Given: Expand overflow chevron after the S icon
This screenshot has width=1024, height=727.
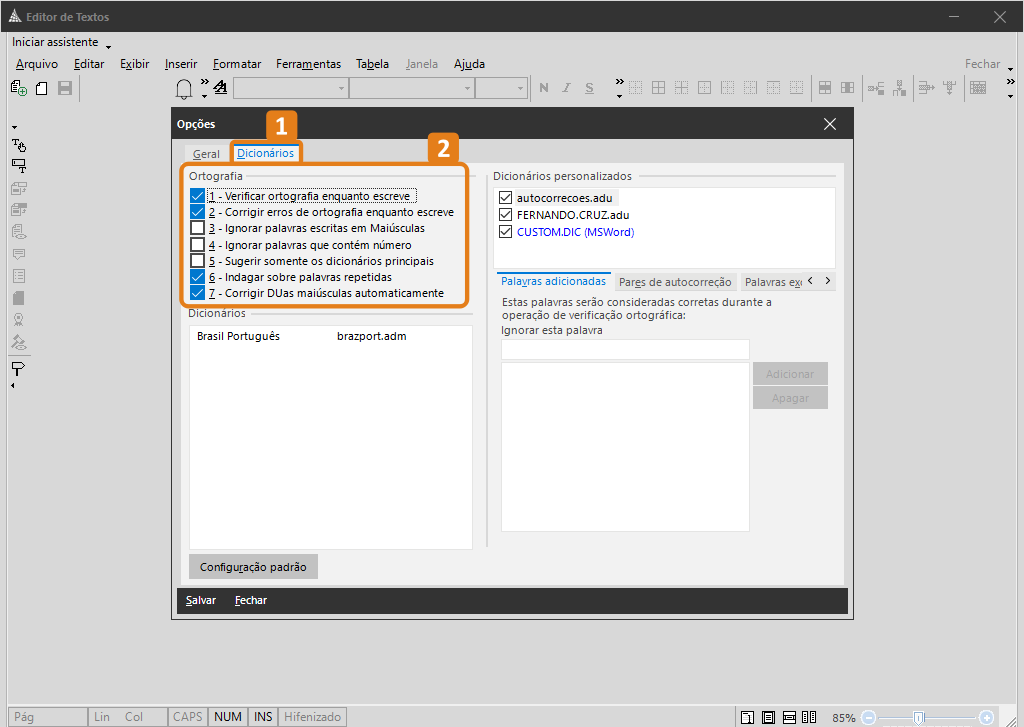Looking at the screenshot, I should [x=620, y=82].
